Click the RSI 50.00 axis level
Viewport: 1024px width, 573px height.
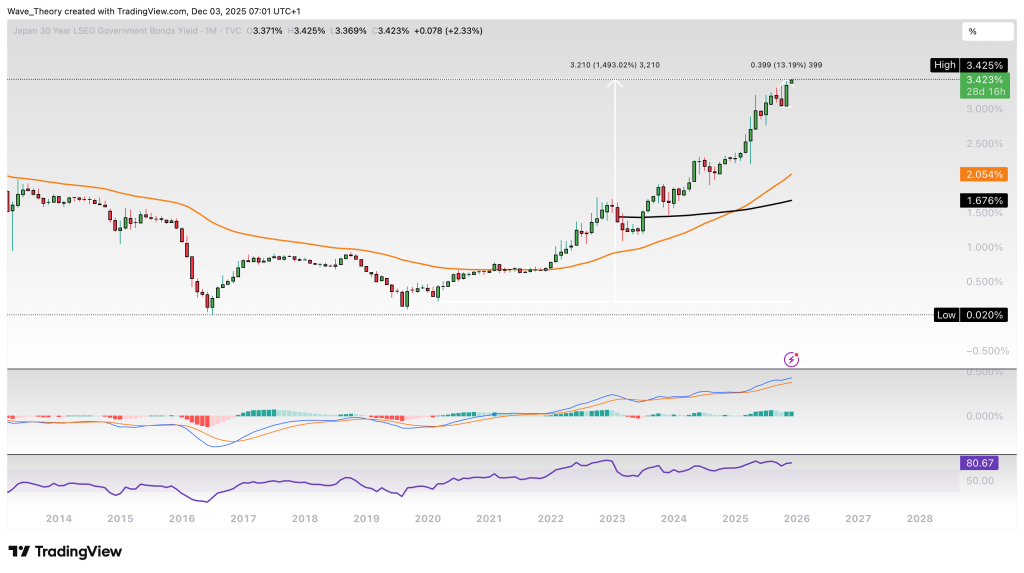(x=980, y=480)
